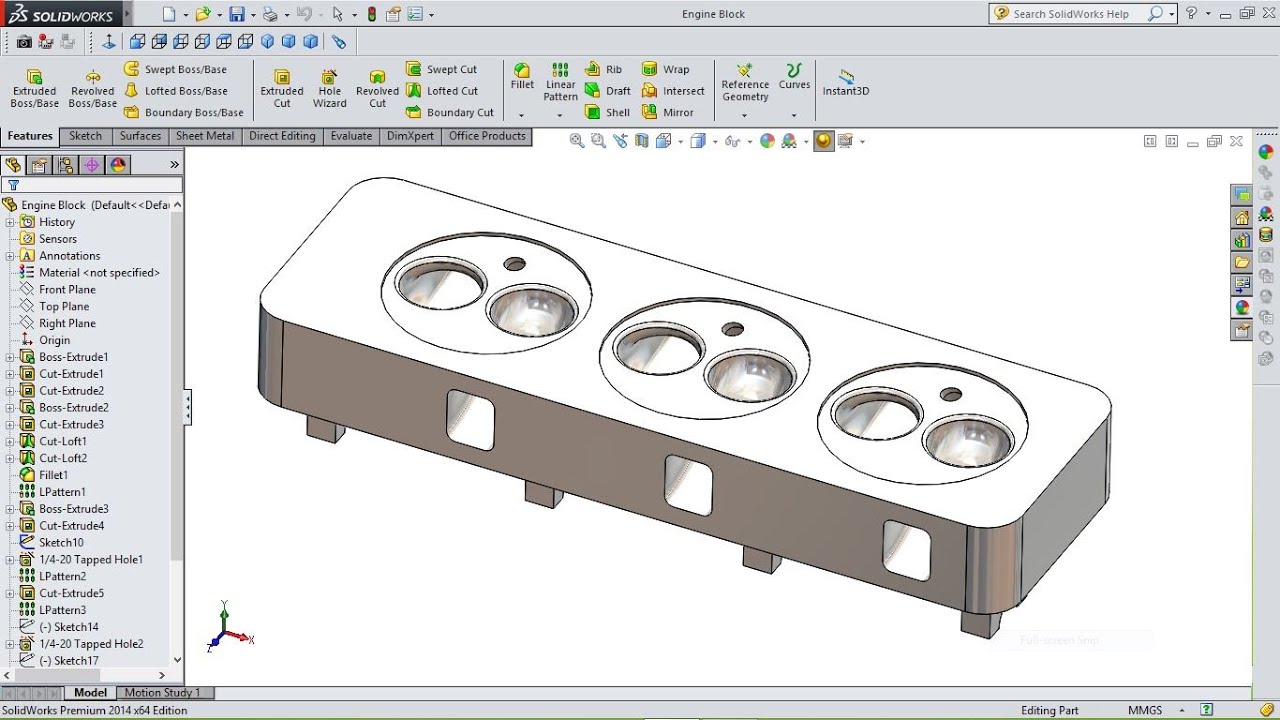Click MMGS unit system in status bar
This screenshot has width=1280, height=720.
click(x=1145, y=710)
